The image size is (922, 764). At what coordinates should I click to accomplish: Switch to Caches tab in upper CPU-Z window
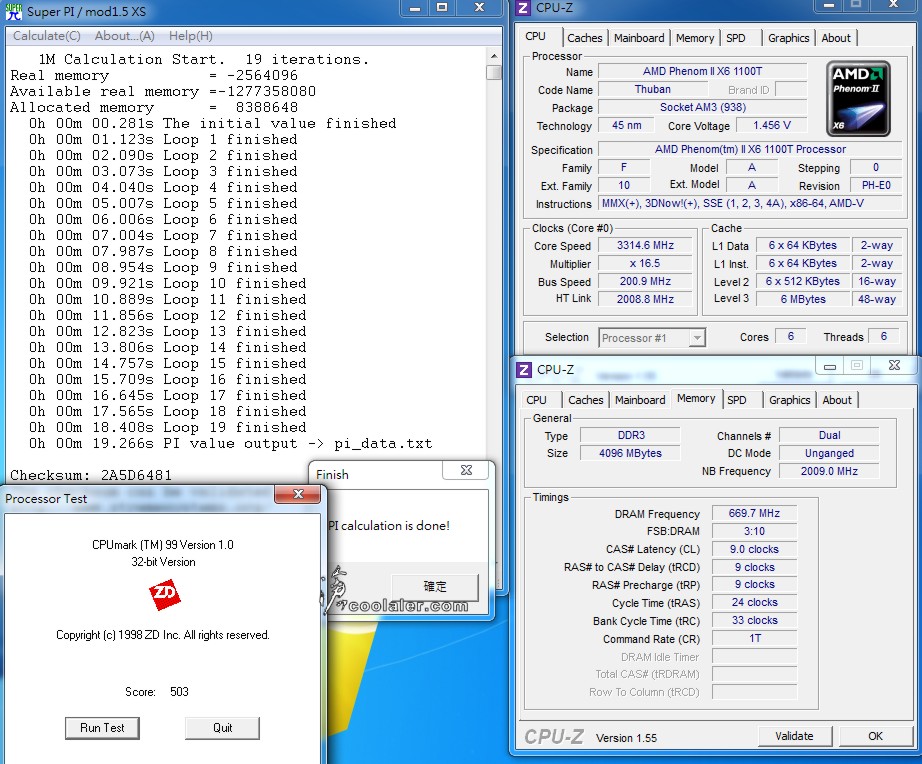[584, 38]
